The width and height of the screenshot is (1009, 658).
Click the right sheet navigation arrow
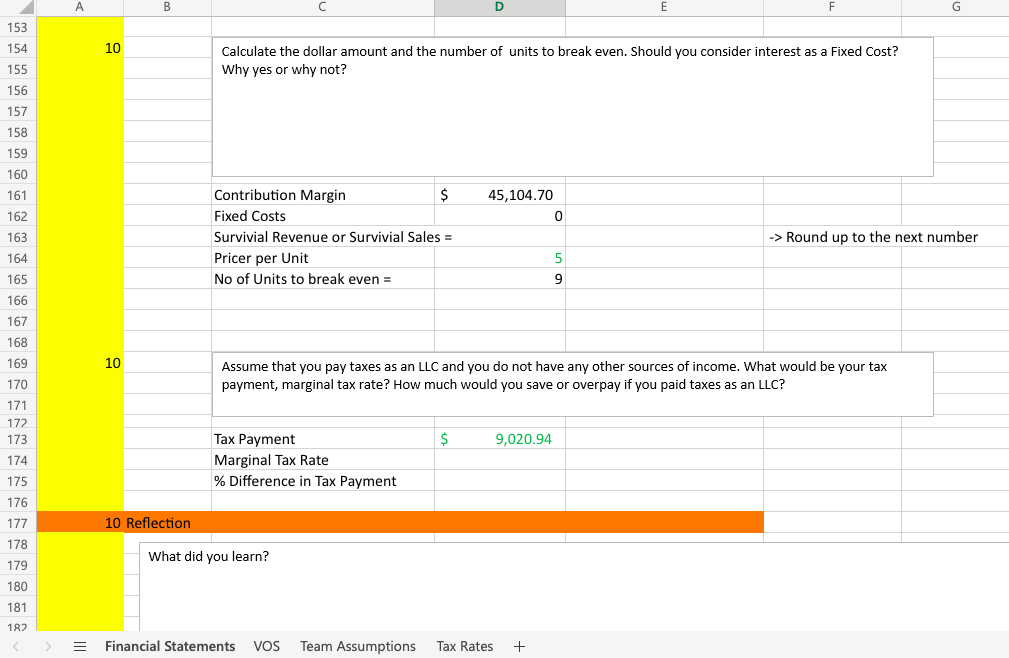pos(46,646)
